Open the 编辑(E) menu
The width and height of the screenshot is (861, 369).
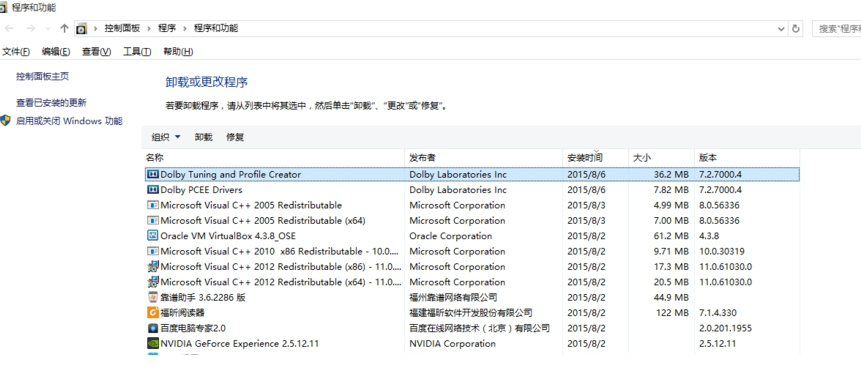56,52
